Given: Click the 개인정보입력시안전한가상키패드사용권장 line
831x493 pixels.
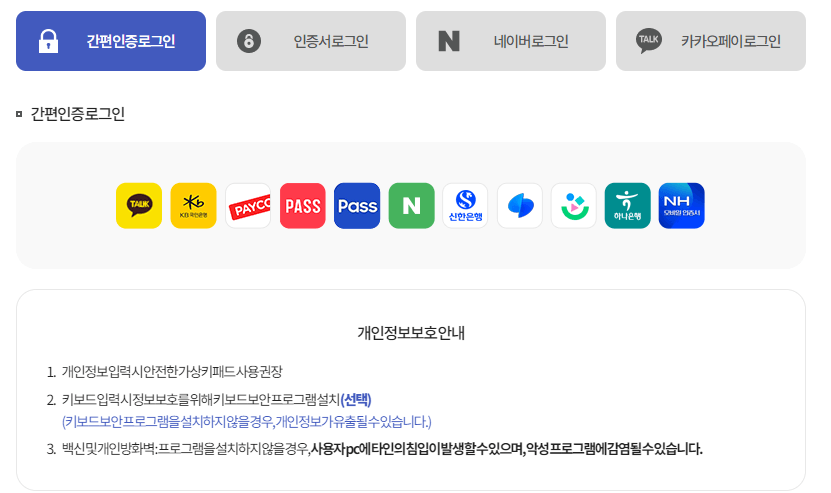Looking at the screenshot, I should click(172, 372).
